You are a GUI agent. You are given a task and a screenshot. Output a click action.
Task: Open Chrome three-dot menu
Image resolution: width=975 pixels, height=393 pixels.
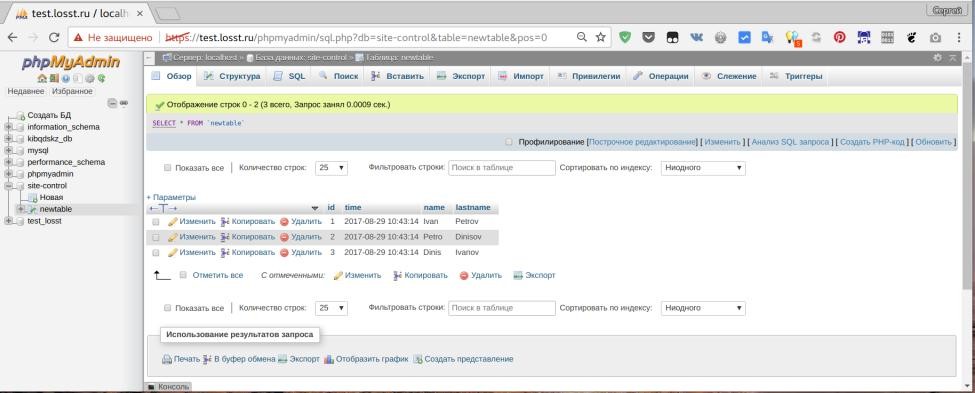[x=959, y=37]
